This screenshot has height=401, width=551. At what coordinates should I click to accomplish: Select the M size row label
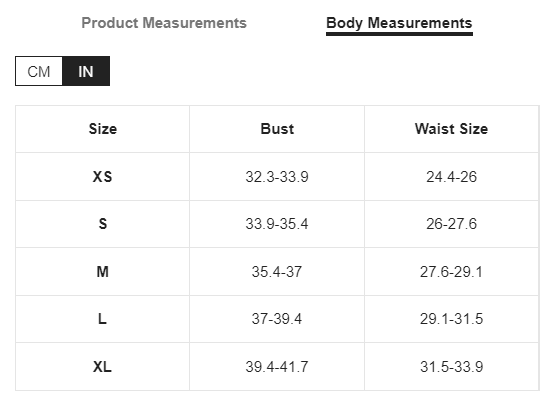(x=103, y=272)
